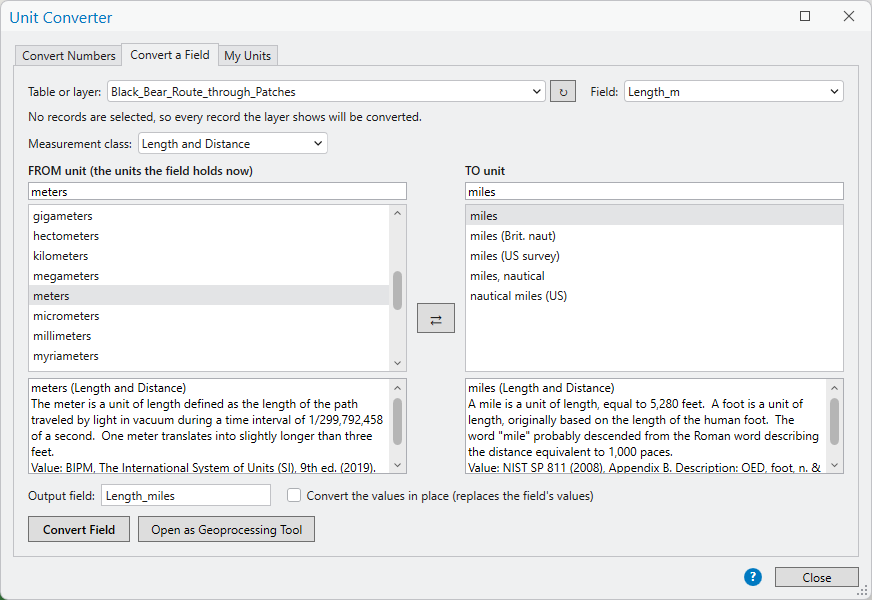Maximize the Unit Converter window

tap(805, 16)
